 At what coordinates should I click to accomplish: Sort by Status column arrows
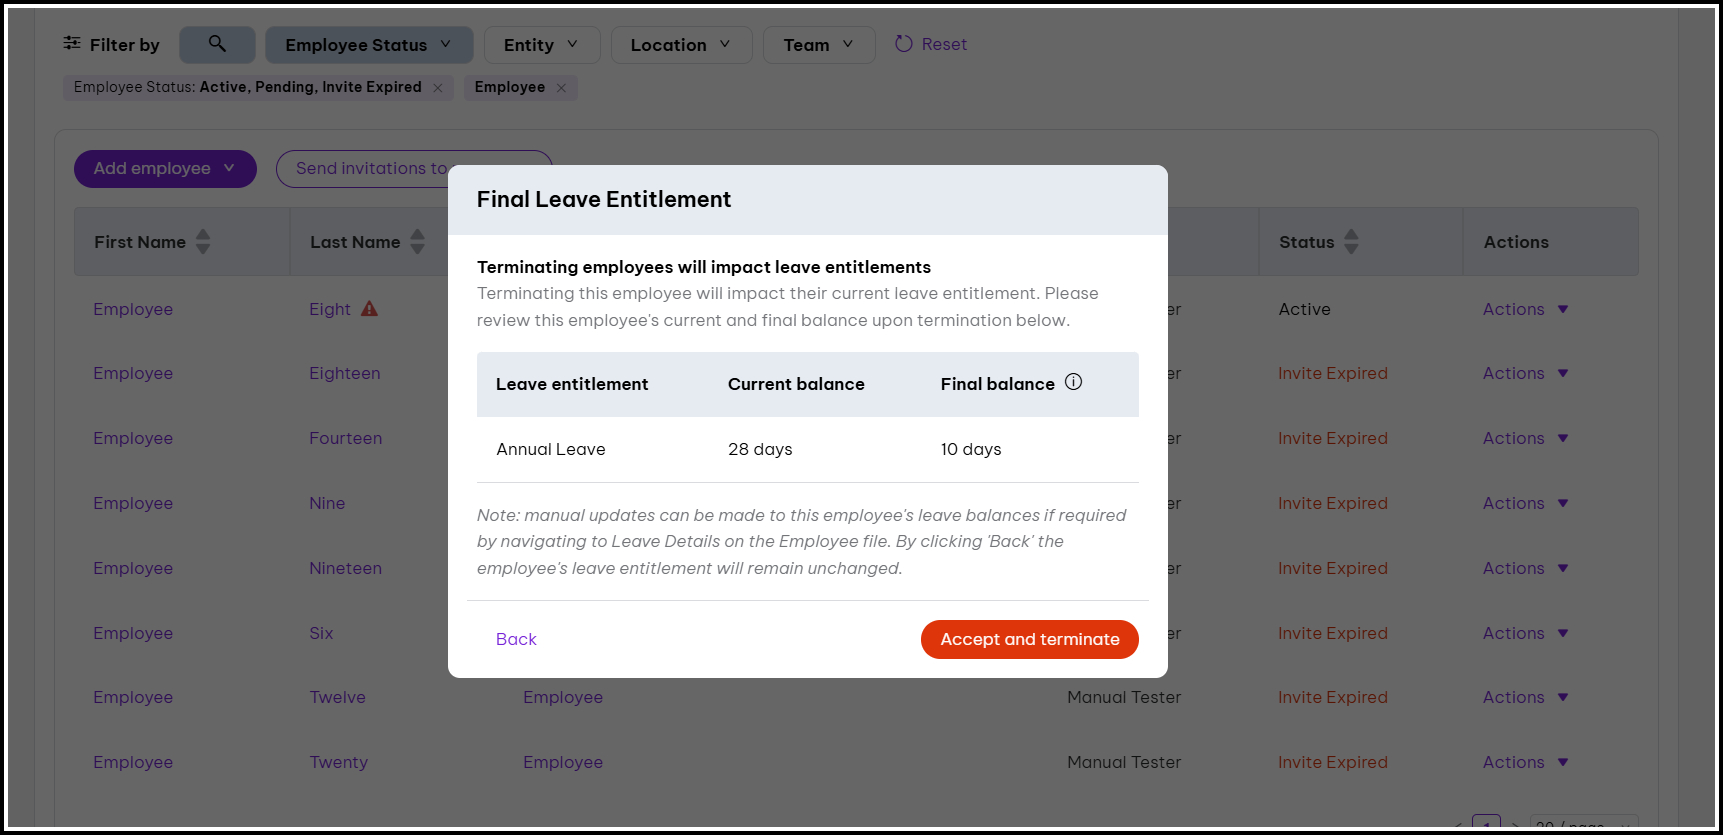[1351, 242]
